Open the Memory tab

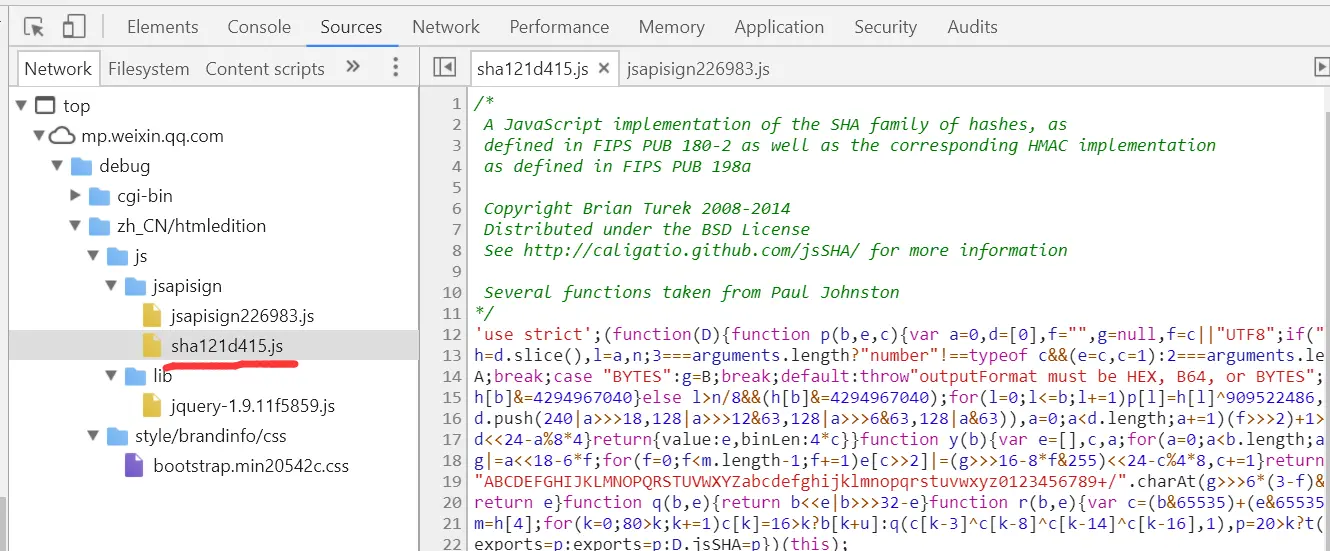[671, 27]
